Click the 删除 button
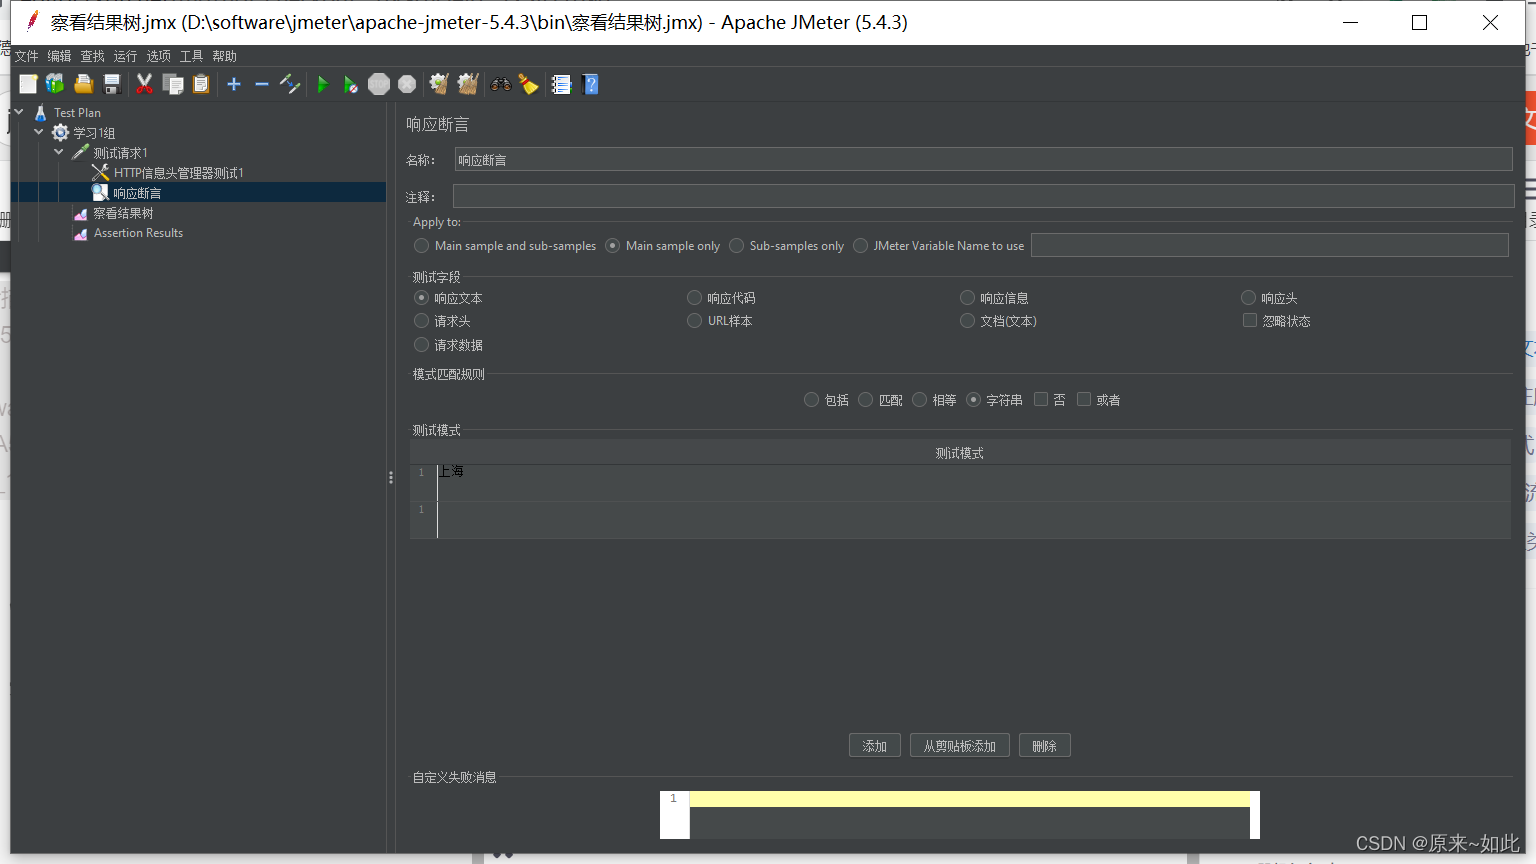Image resolution: width=1536 pixels, height=864 pixels. (x=1045, y=746)
